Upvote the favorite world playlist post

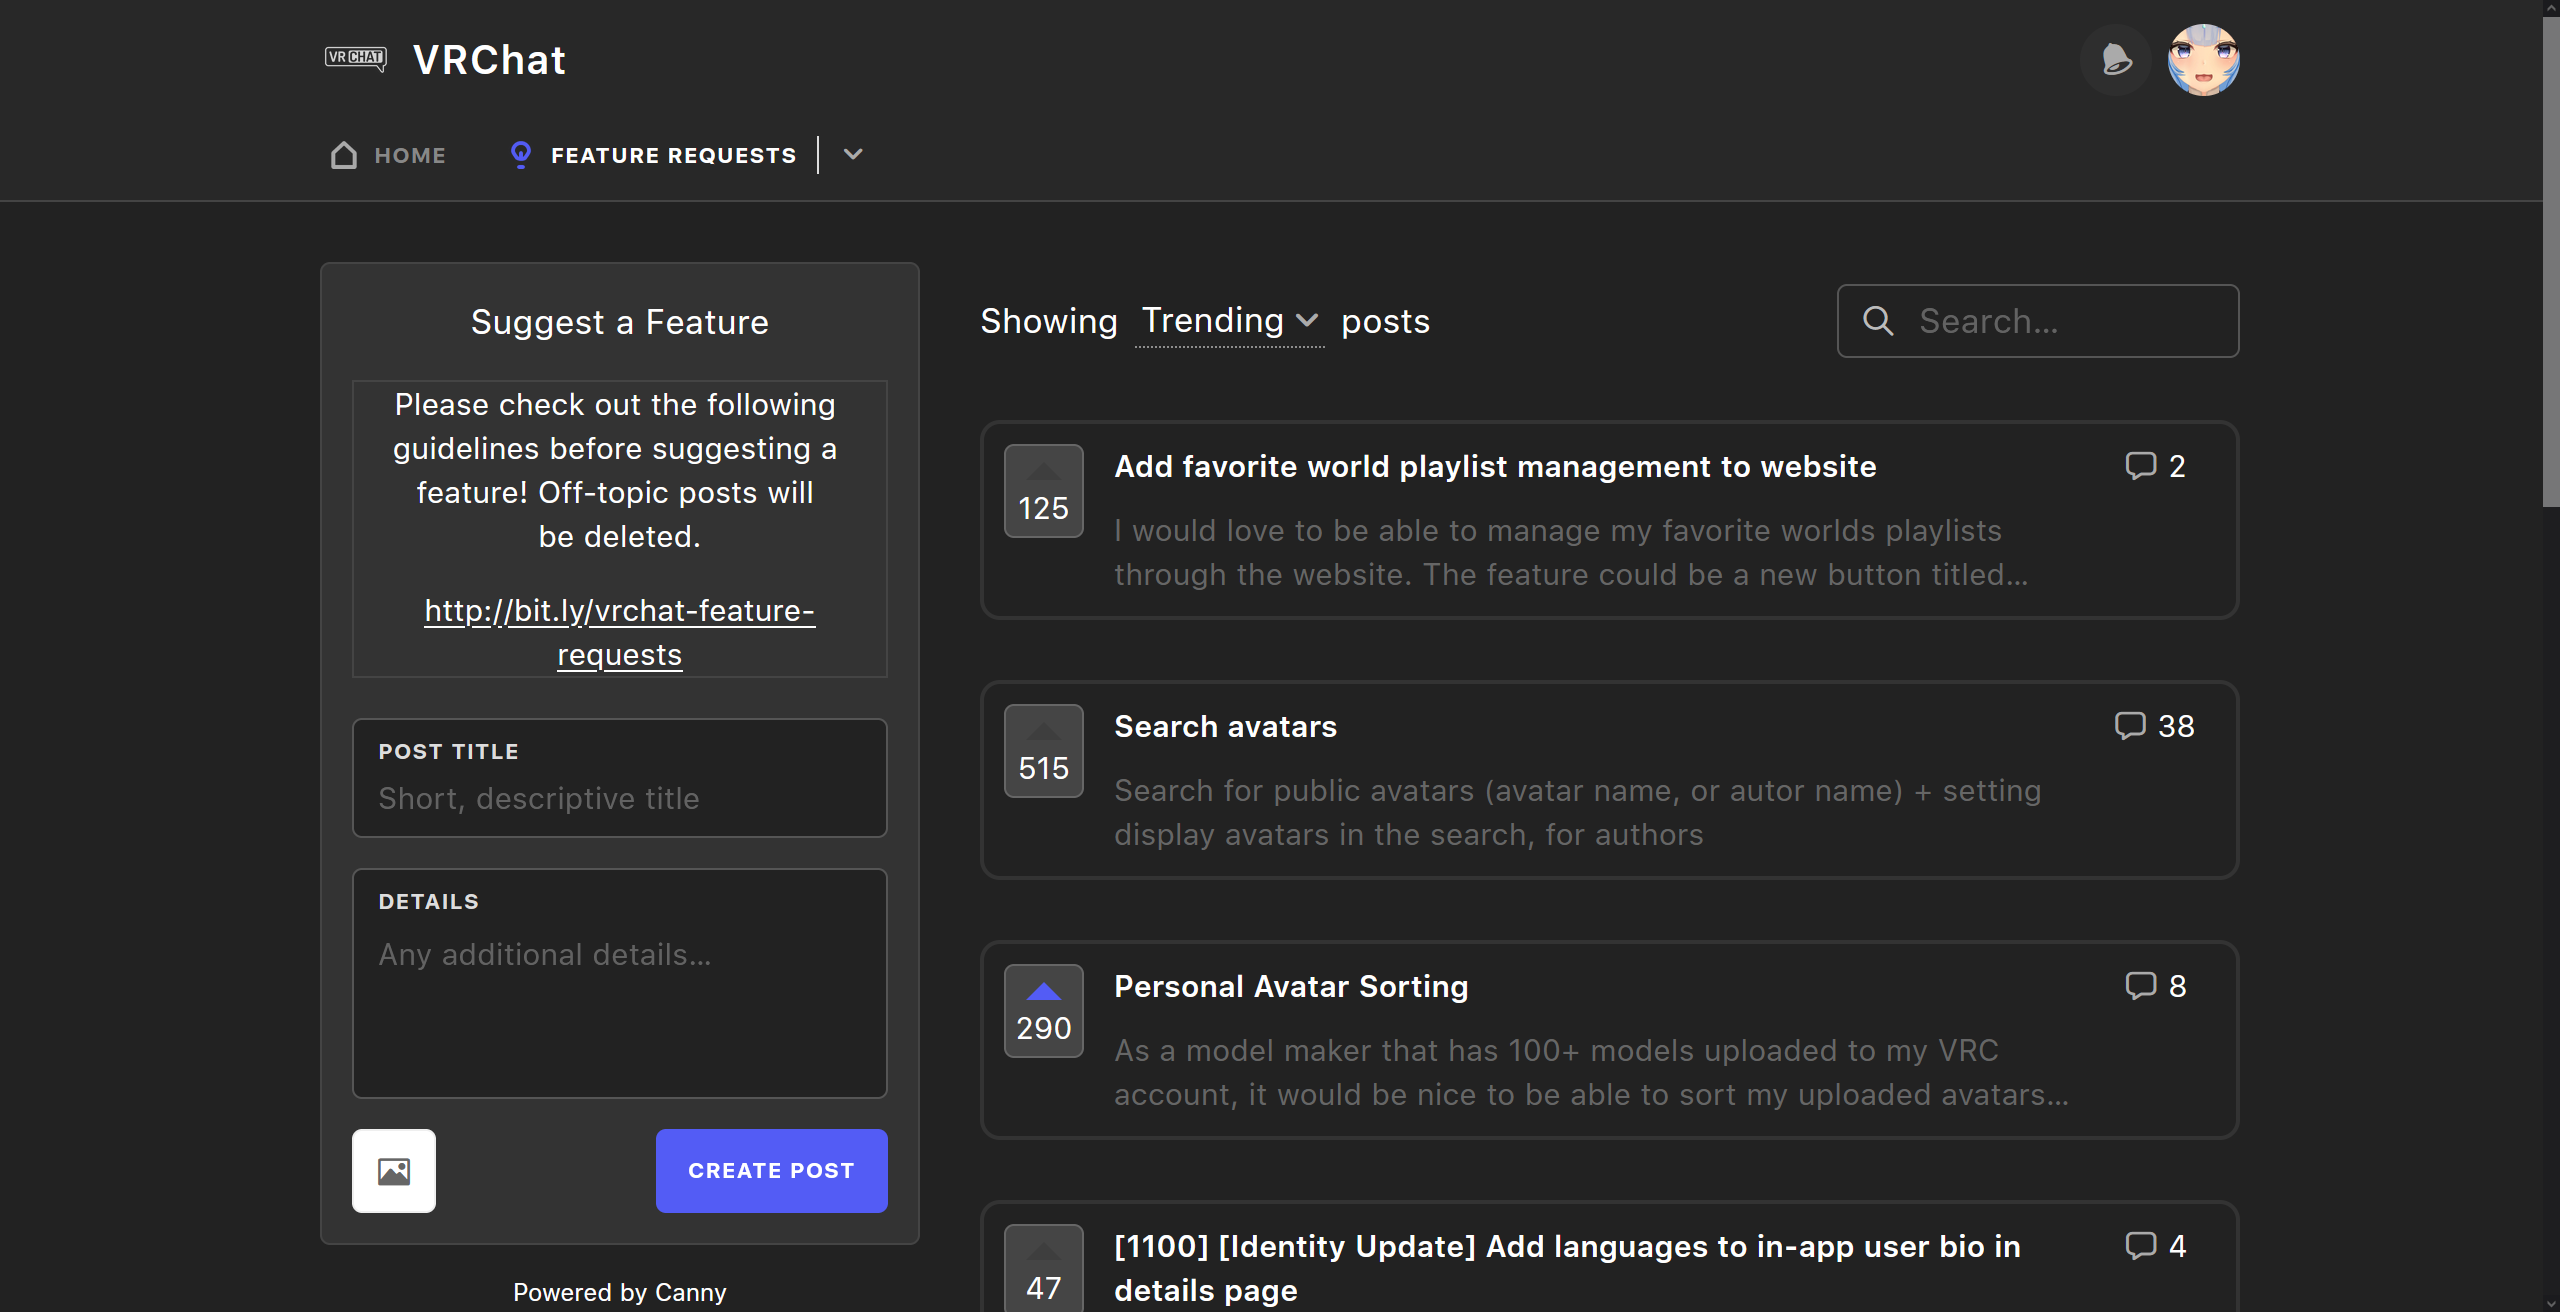(1043, 491)
